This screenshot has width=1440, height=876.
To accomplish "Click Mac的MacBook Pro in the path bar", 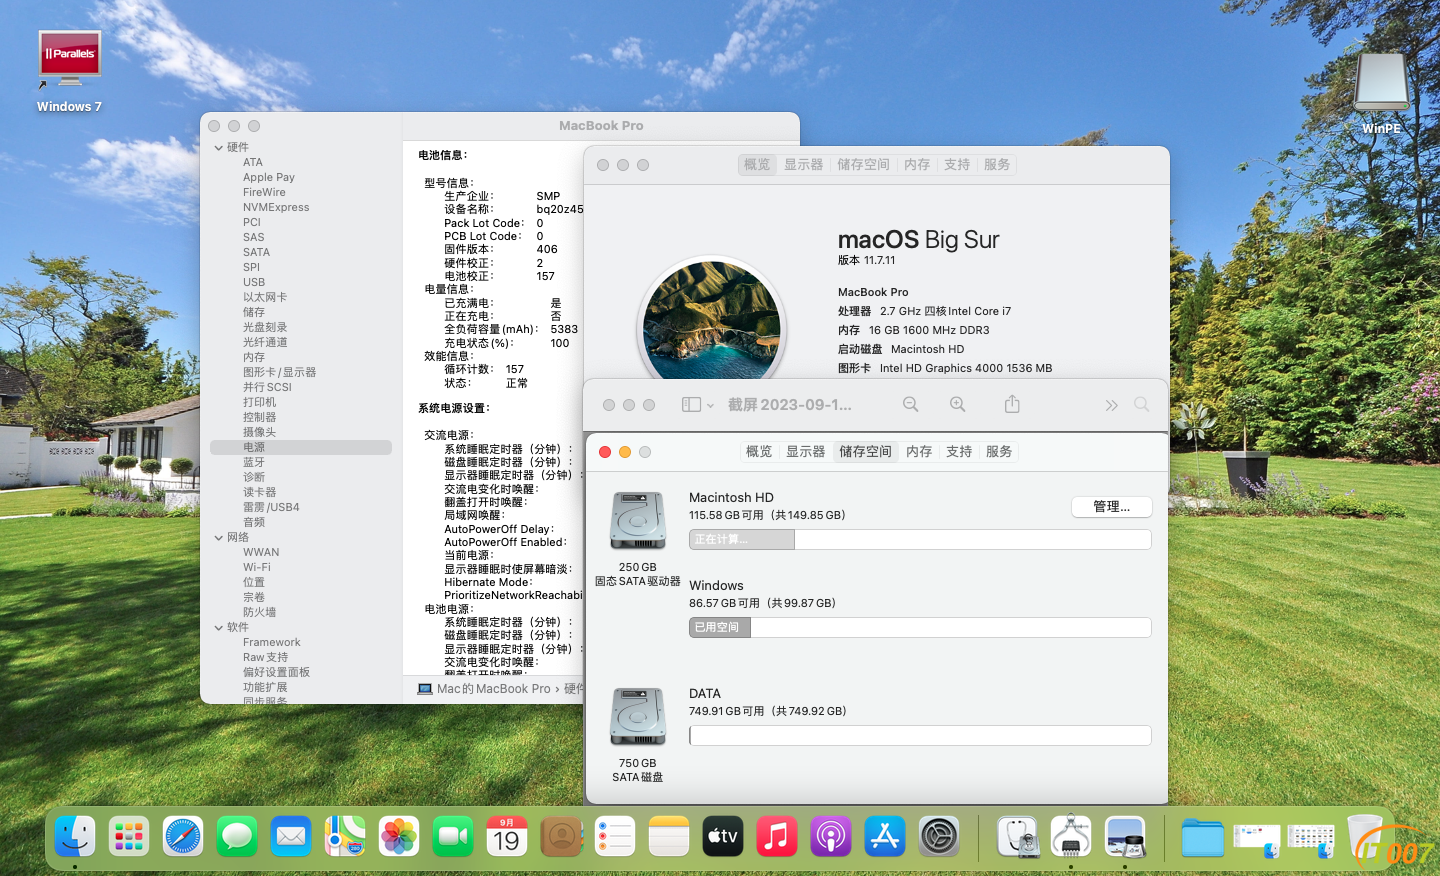I will pyautogui.click(x=494, y=689).
